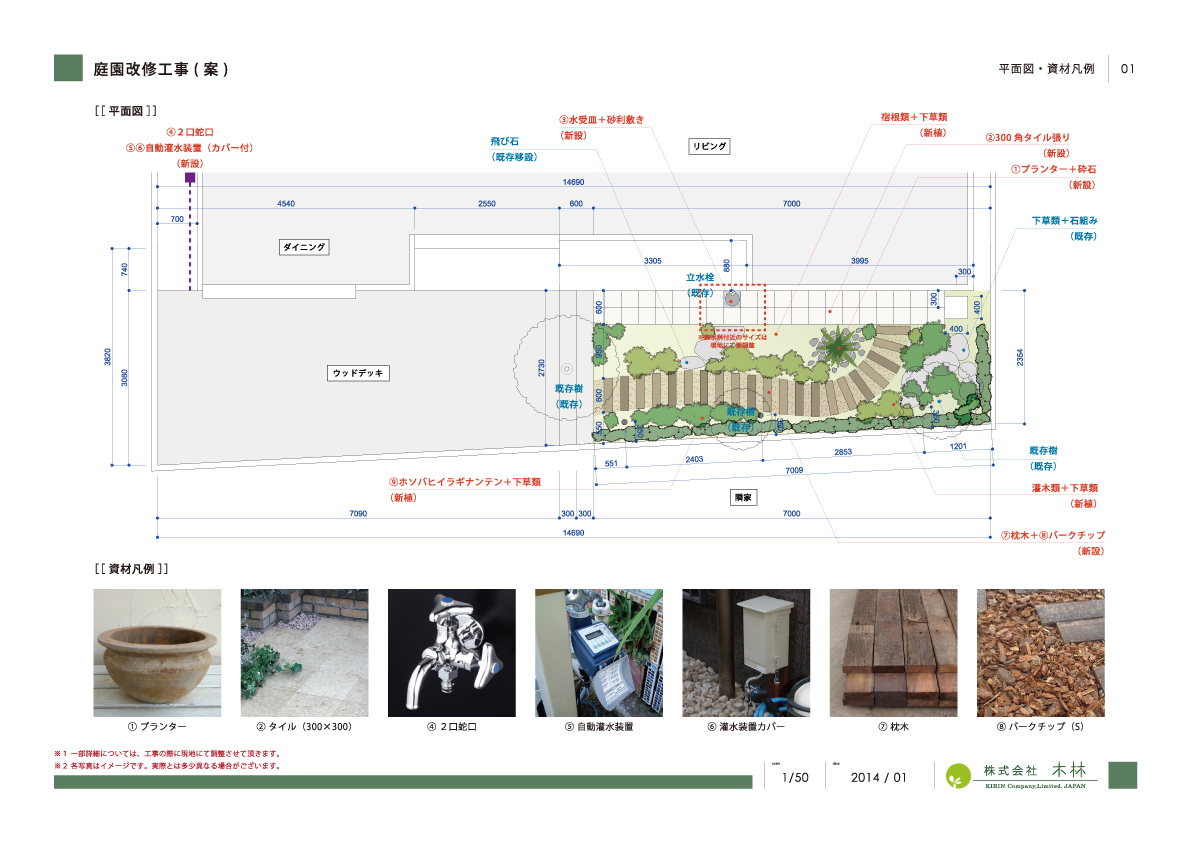Image resolution: width=1191 pixels, height=842 pixels.
Task: Click the page number 01
Action: (x=1128, y=69)
